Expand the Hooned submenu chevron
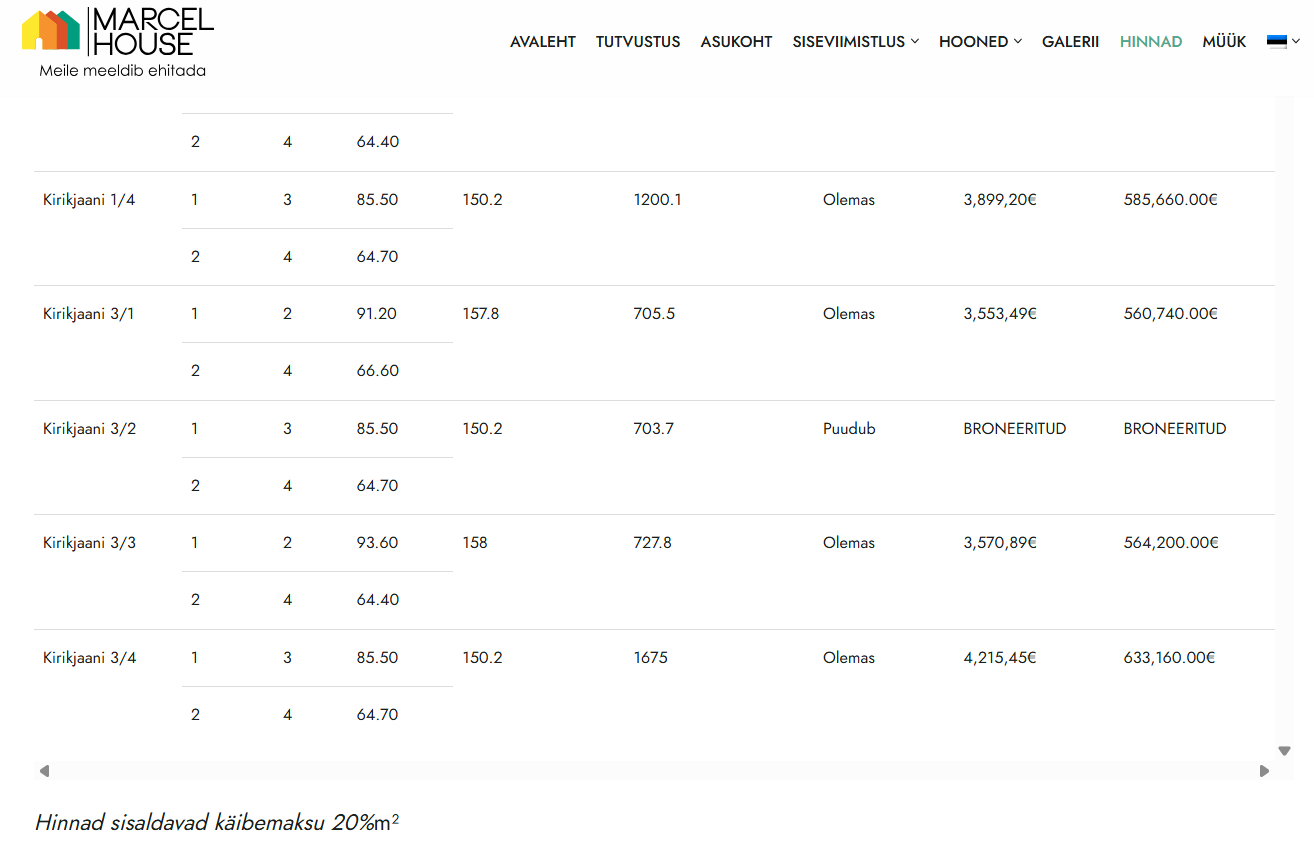The width and height of the screenshot is (1314, 842). click(x=1018, y=42)
